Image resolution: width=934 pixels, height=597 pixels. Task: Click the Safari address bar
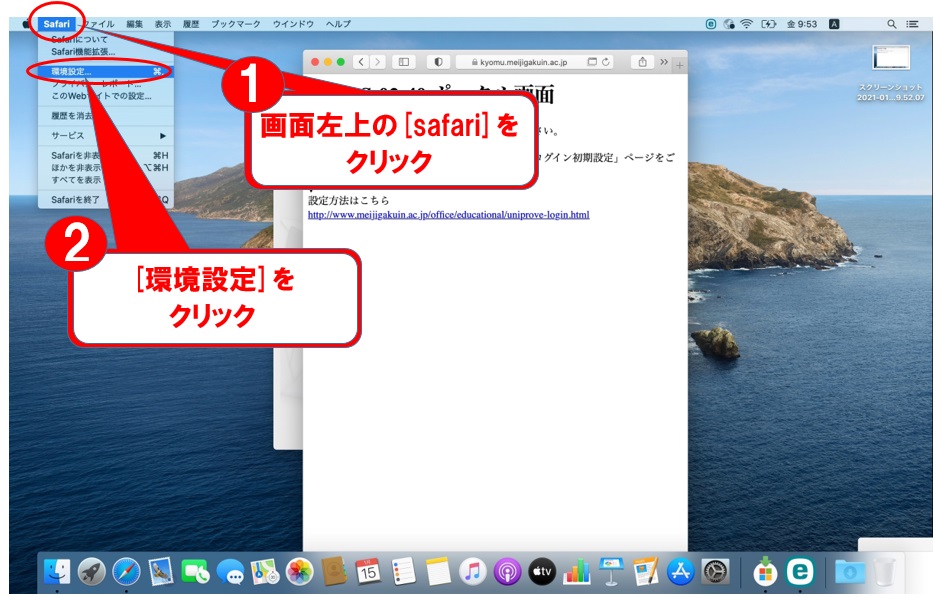pyautogui.click(x=535, y=62)
